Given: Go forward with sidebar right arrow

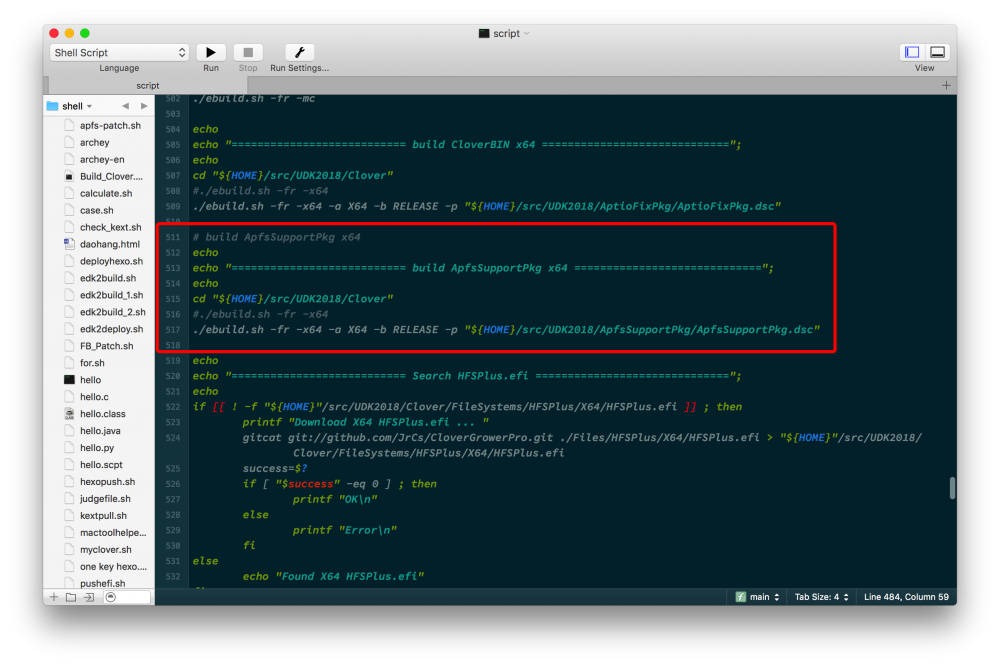Looking at the screenshot, I should click(x=144, y=106).
